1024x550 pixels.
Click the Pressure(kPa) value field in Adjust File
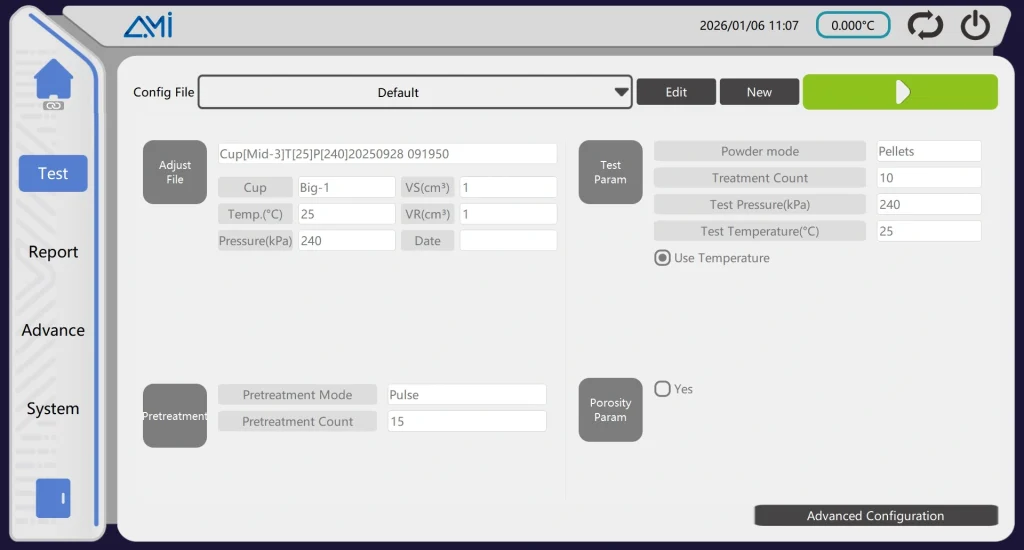pos(347,240)
